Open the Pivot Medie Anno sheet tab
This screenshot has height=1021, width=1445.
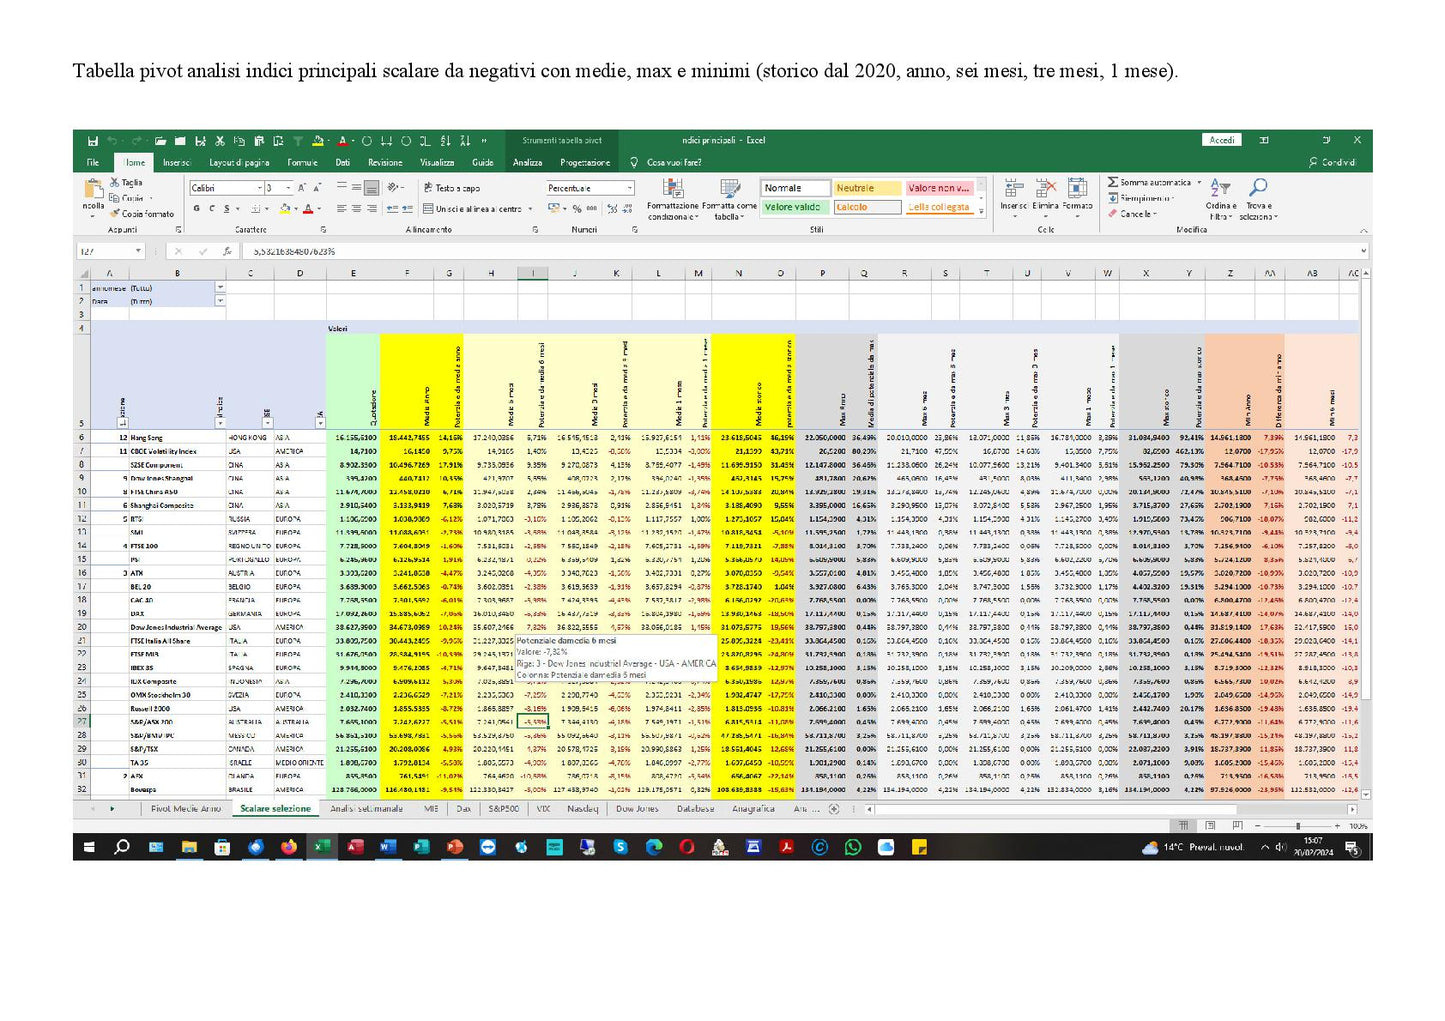coord(186,809)
